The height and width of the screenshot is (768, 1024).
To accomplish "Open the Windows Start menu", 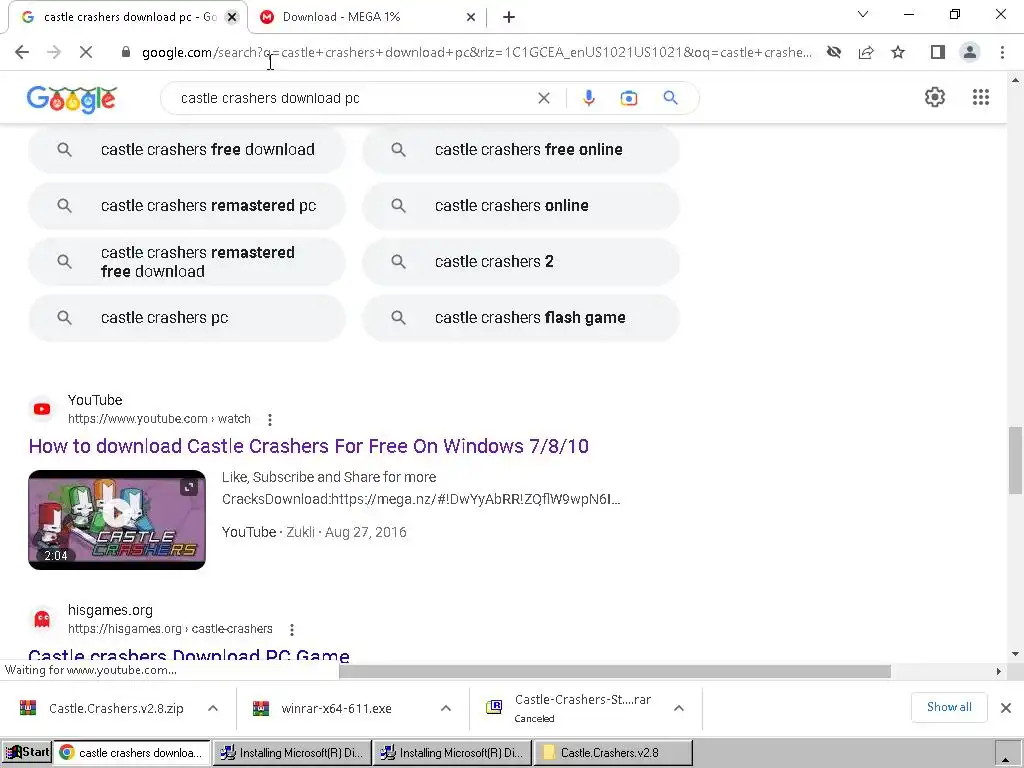I will coord(27,752).
